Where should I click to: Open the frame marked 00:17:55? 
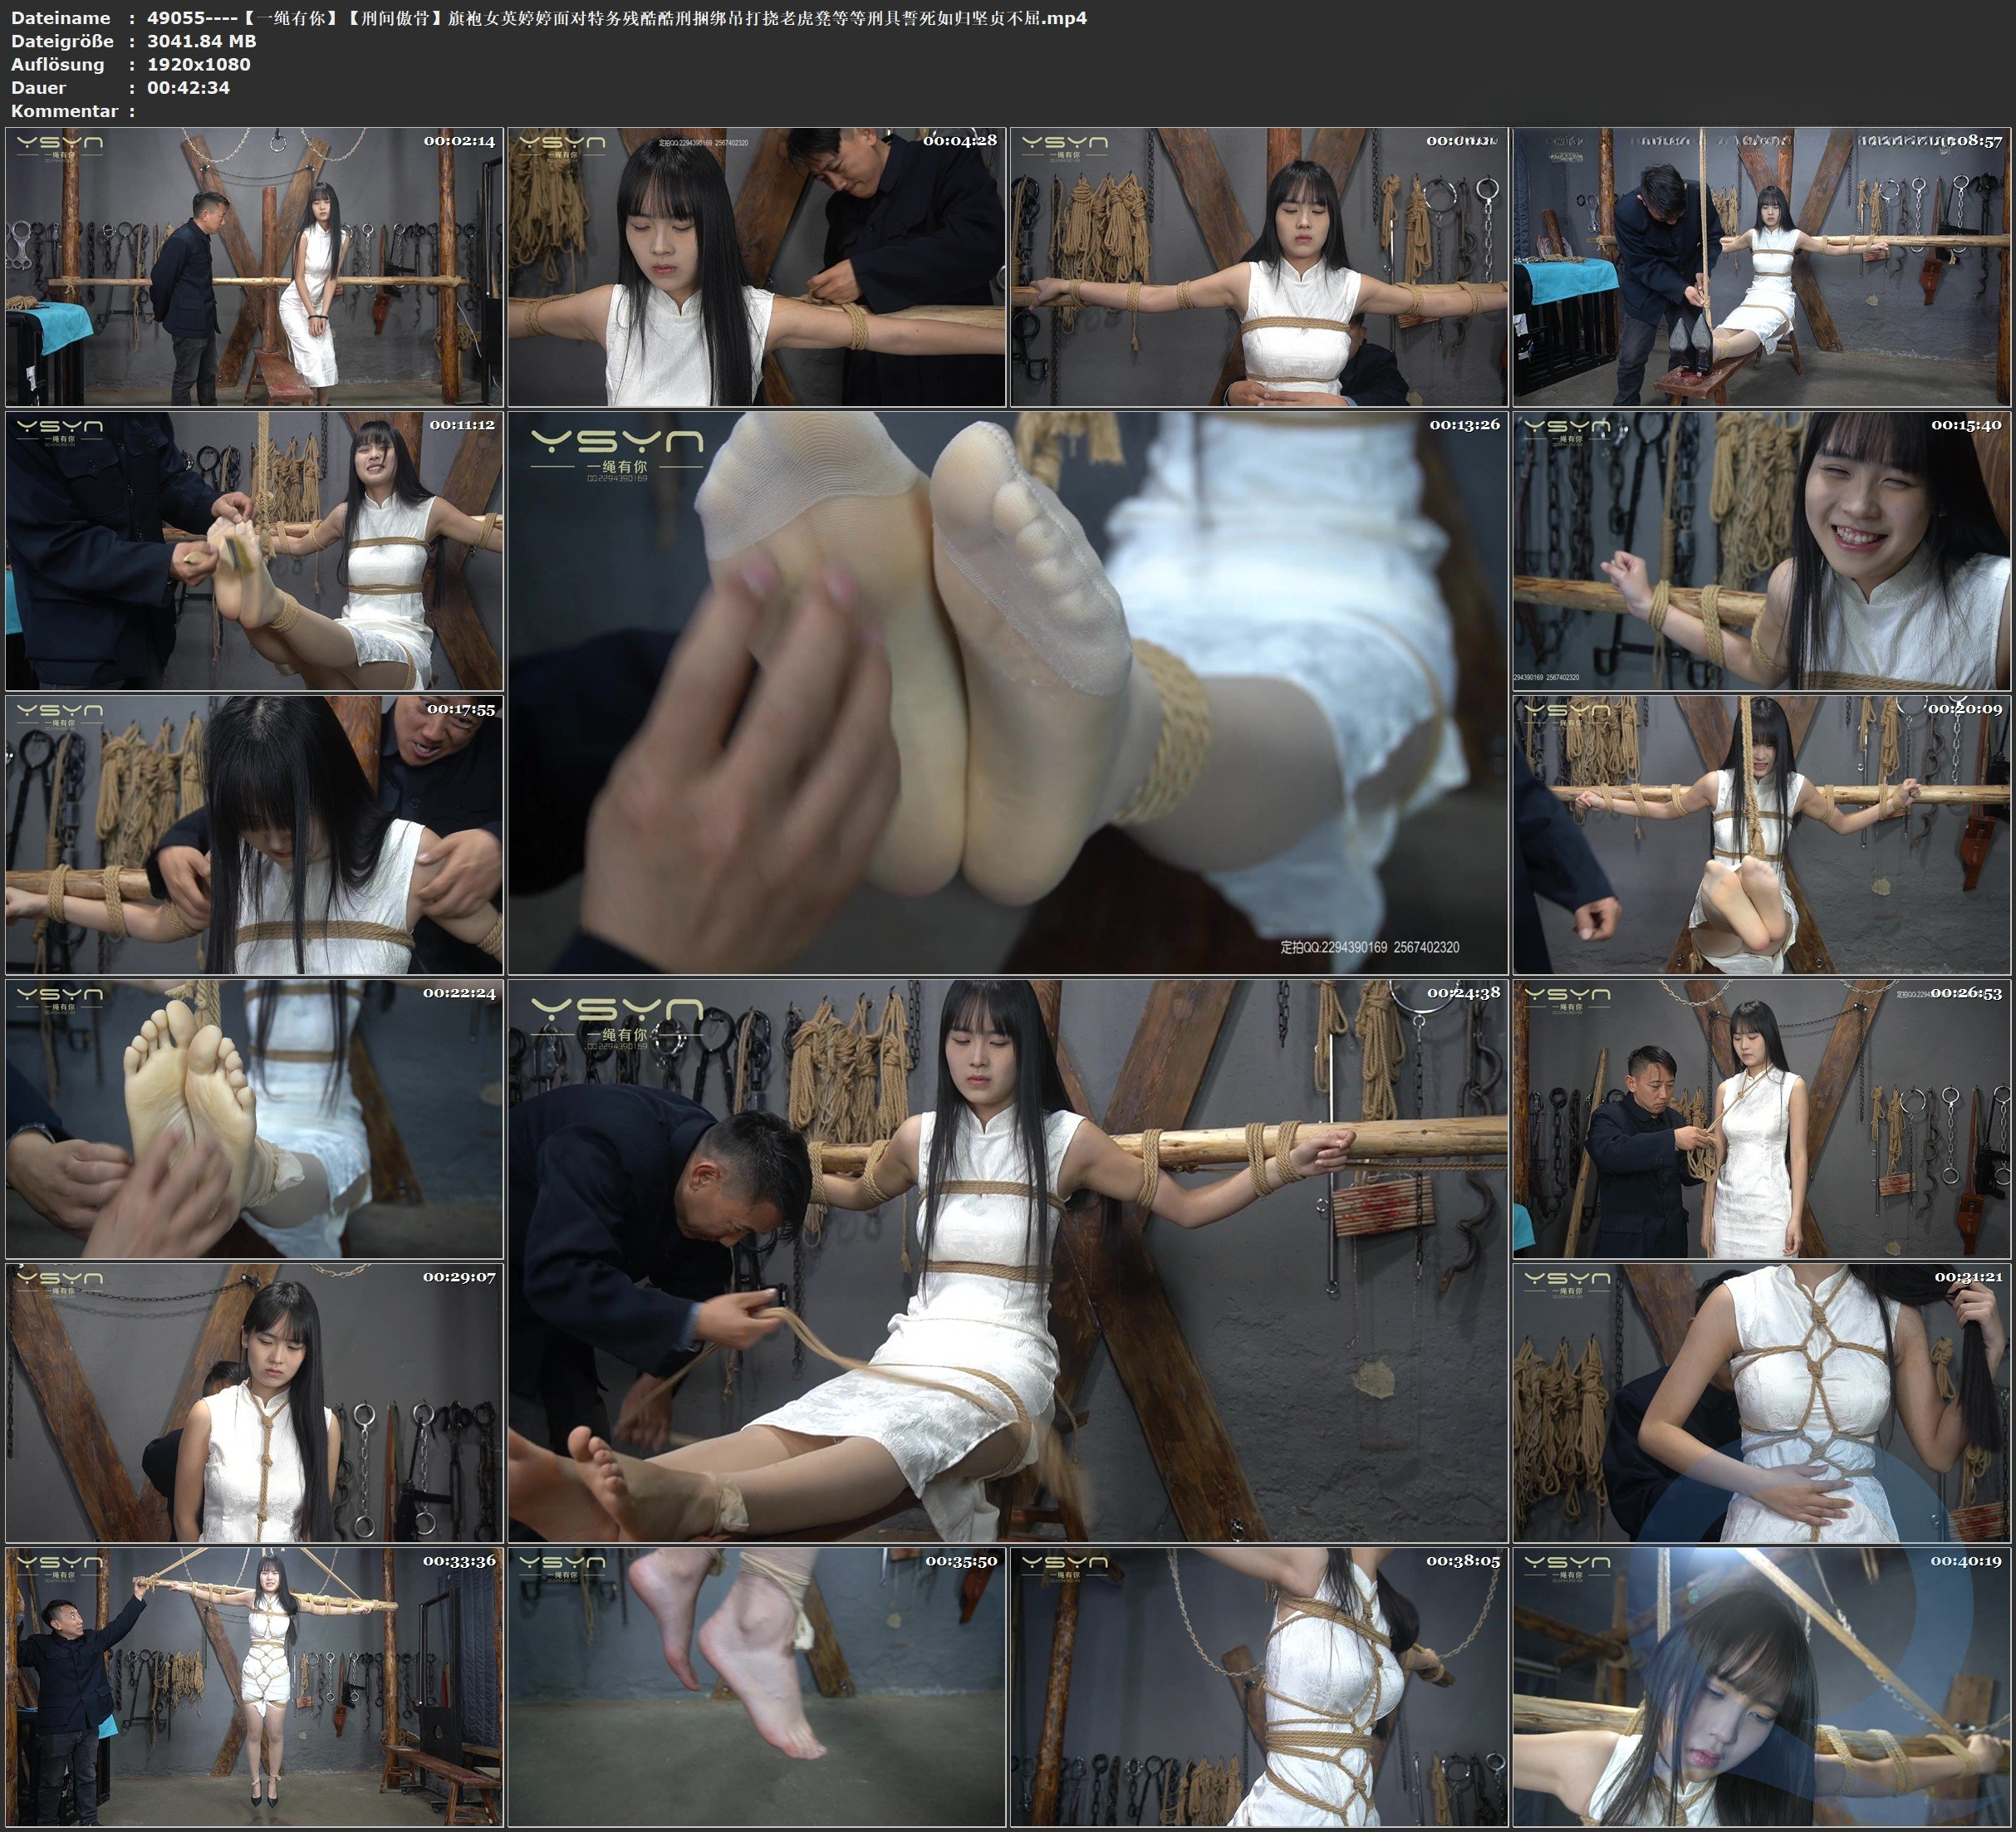point(254,835)
